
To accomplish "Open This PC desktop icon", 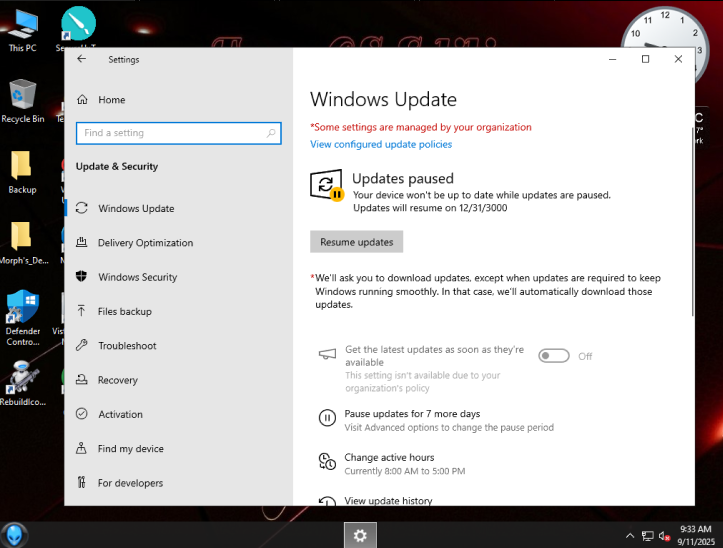I will pyautogui.click(x=22, y=30).
